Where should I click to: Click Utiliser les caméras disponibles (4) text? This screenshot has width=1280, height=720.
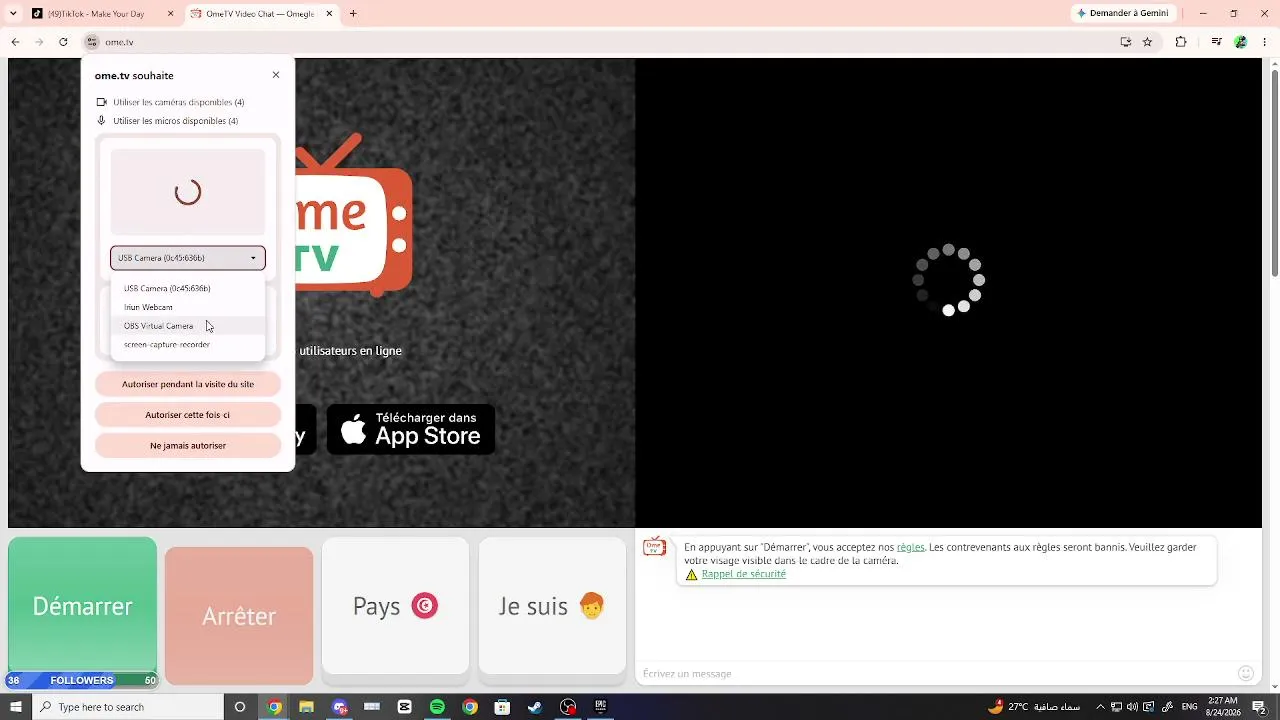[x=179, y=102]
